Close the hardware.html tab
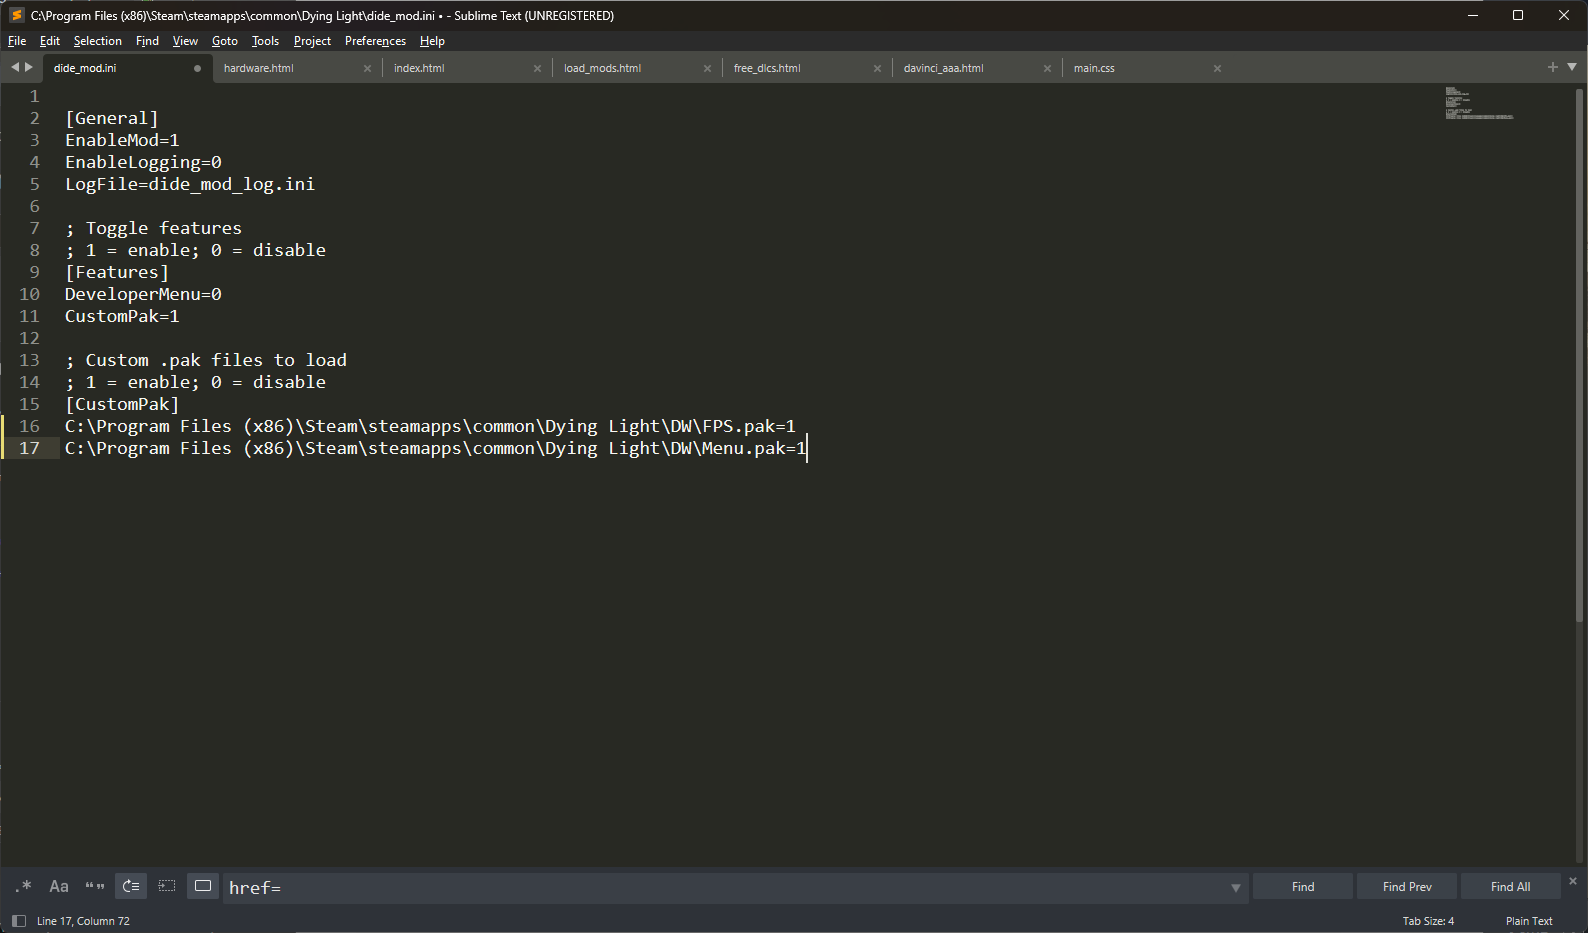Screen dimensions: 1588x933 pos(367,69)
